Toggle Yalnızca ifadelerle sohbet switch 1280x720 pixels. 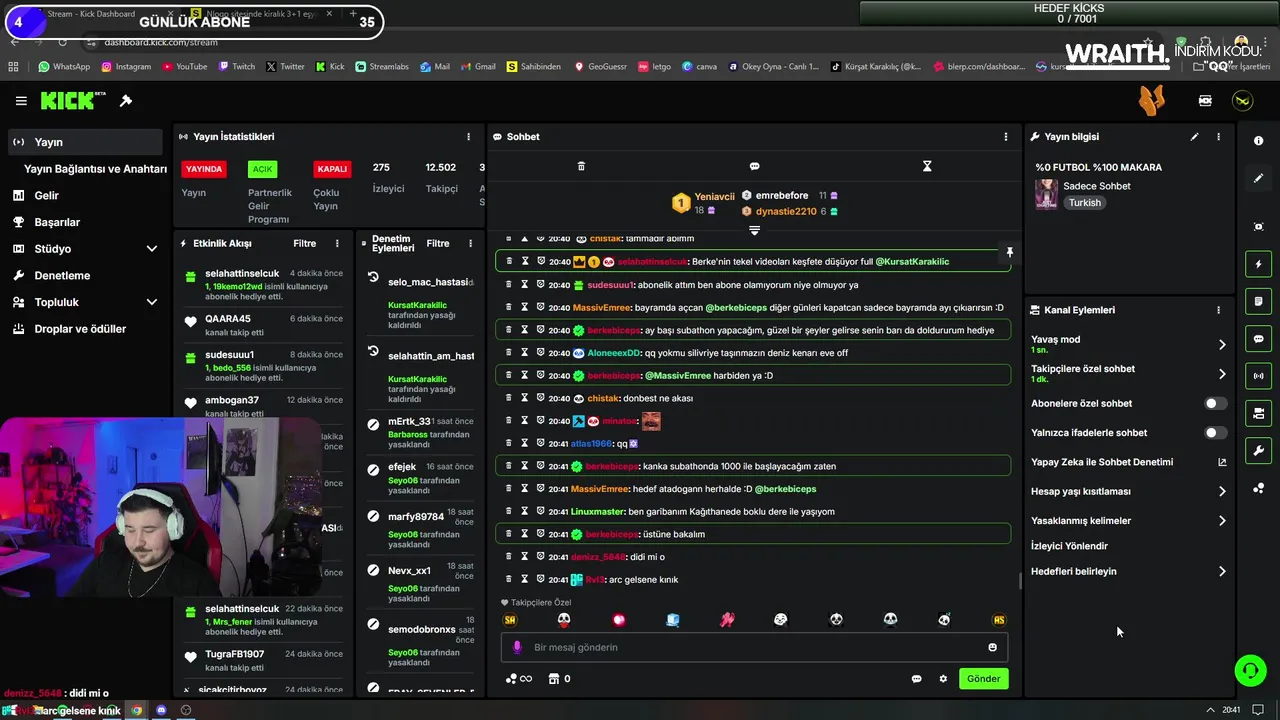(1215, 433)
